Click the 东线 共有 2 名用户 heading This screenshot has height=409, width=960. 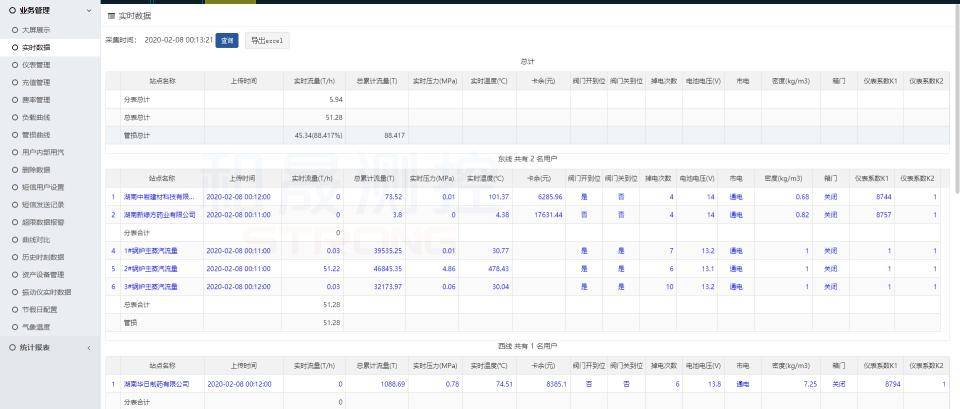coord(528,159)
